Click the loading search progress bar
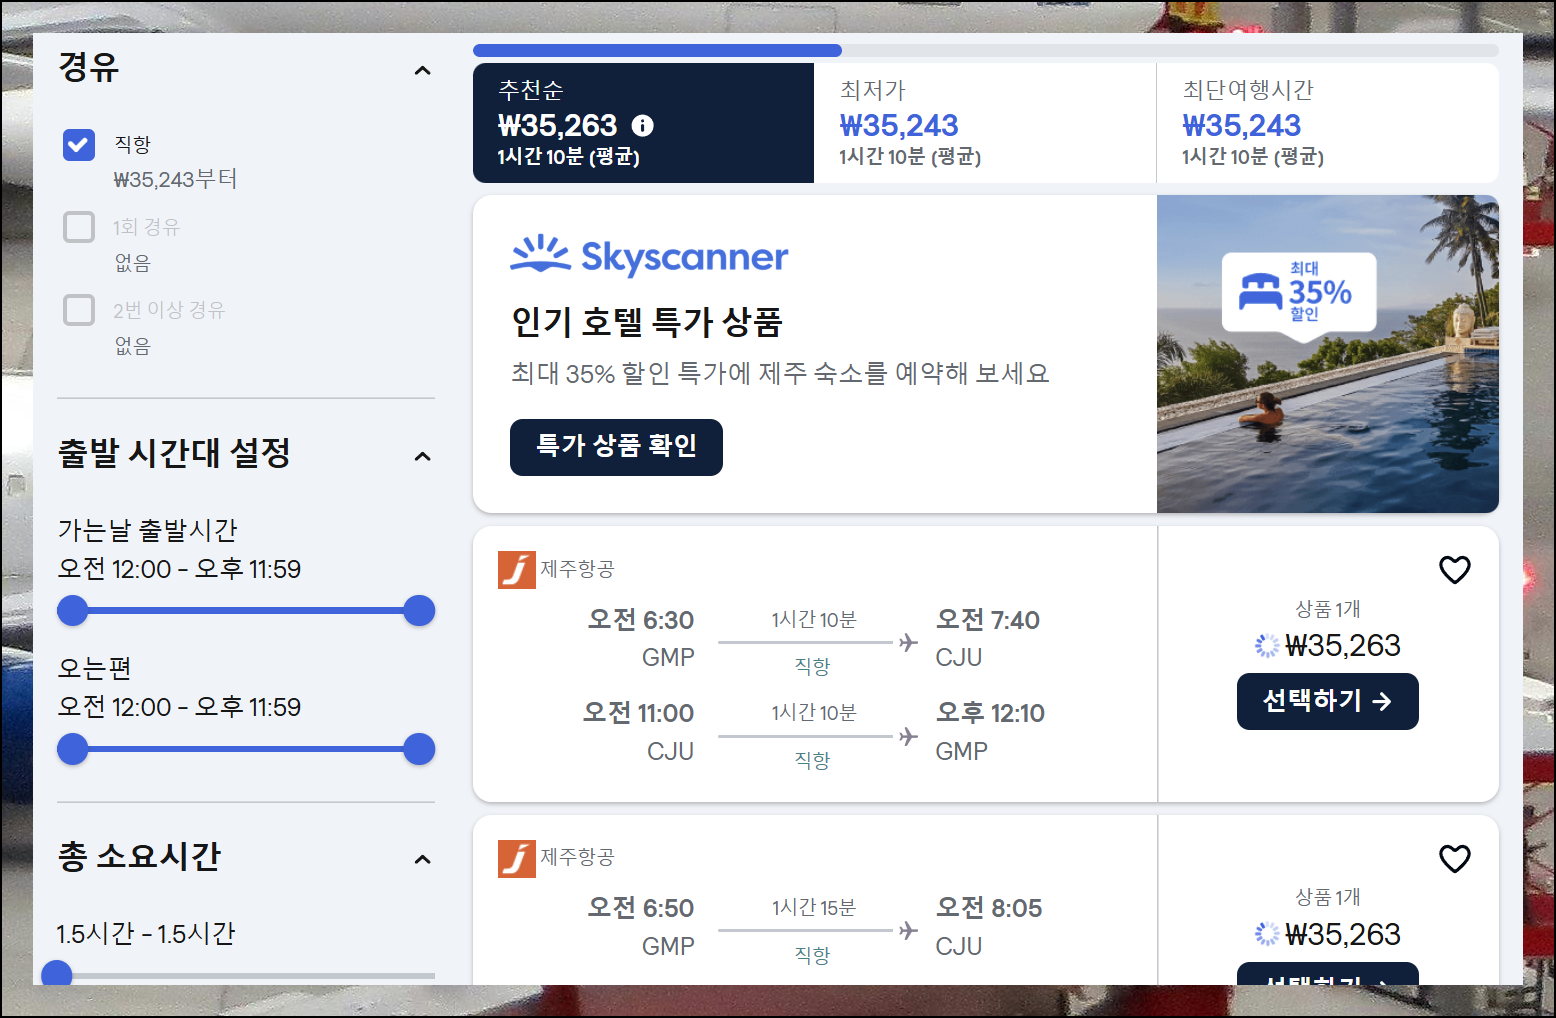The width and height of the screenshot is (1556, 1018). [986, 50]
